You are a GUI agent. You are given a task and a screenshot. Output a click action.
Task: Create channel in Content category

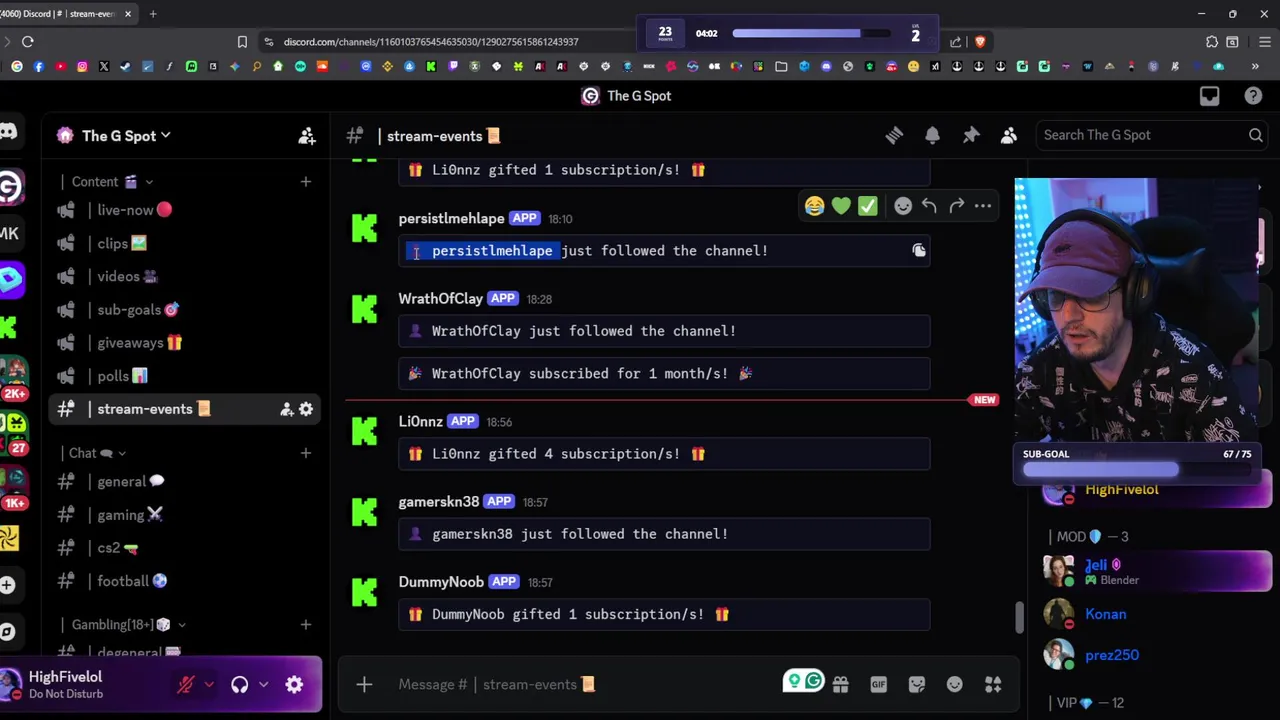click(306, 182)
